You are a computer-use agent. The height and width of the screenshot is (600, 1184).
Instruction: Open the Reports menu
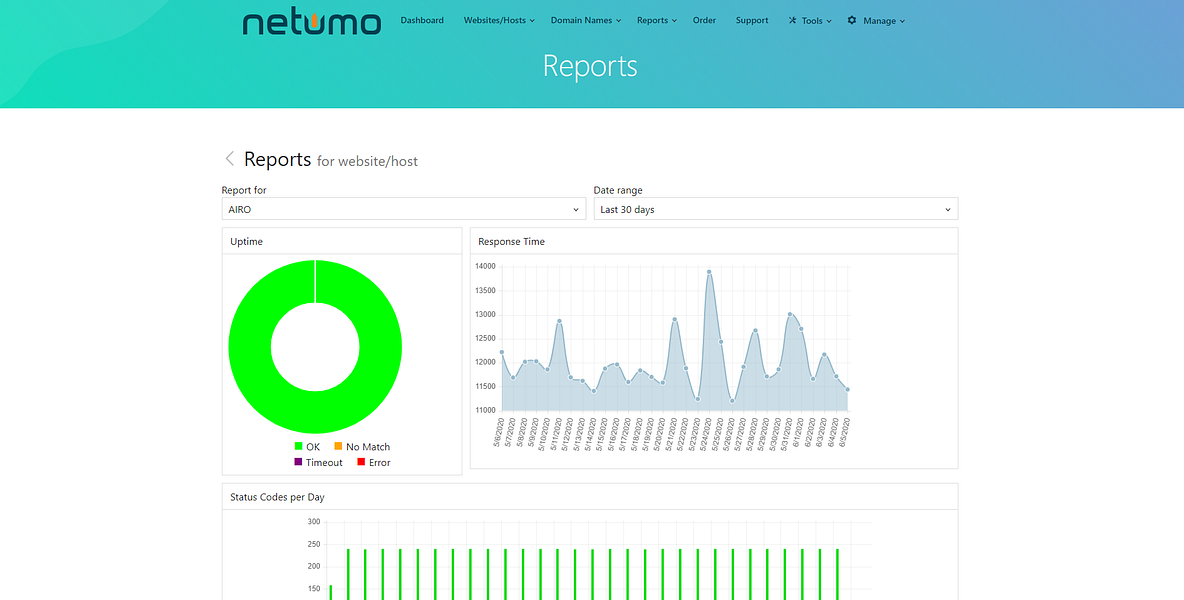(x=657, y=20)
